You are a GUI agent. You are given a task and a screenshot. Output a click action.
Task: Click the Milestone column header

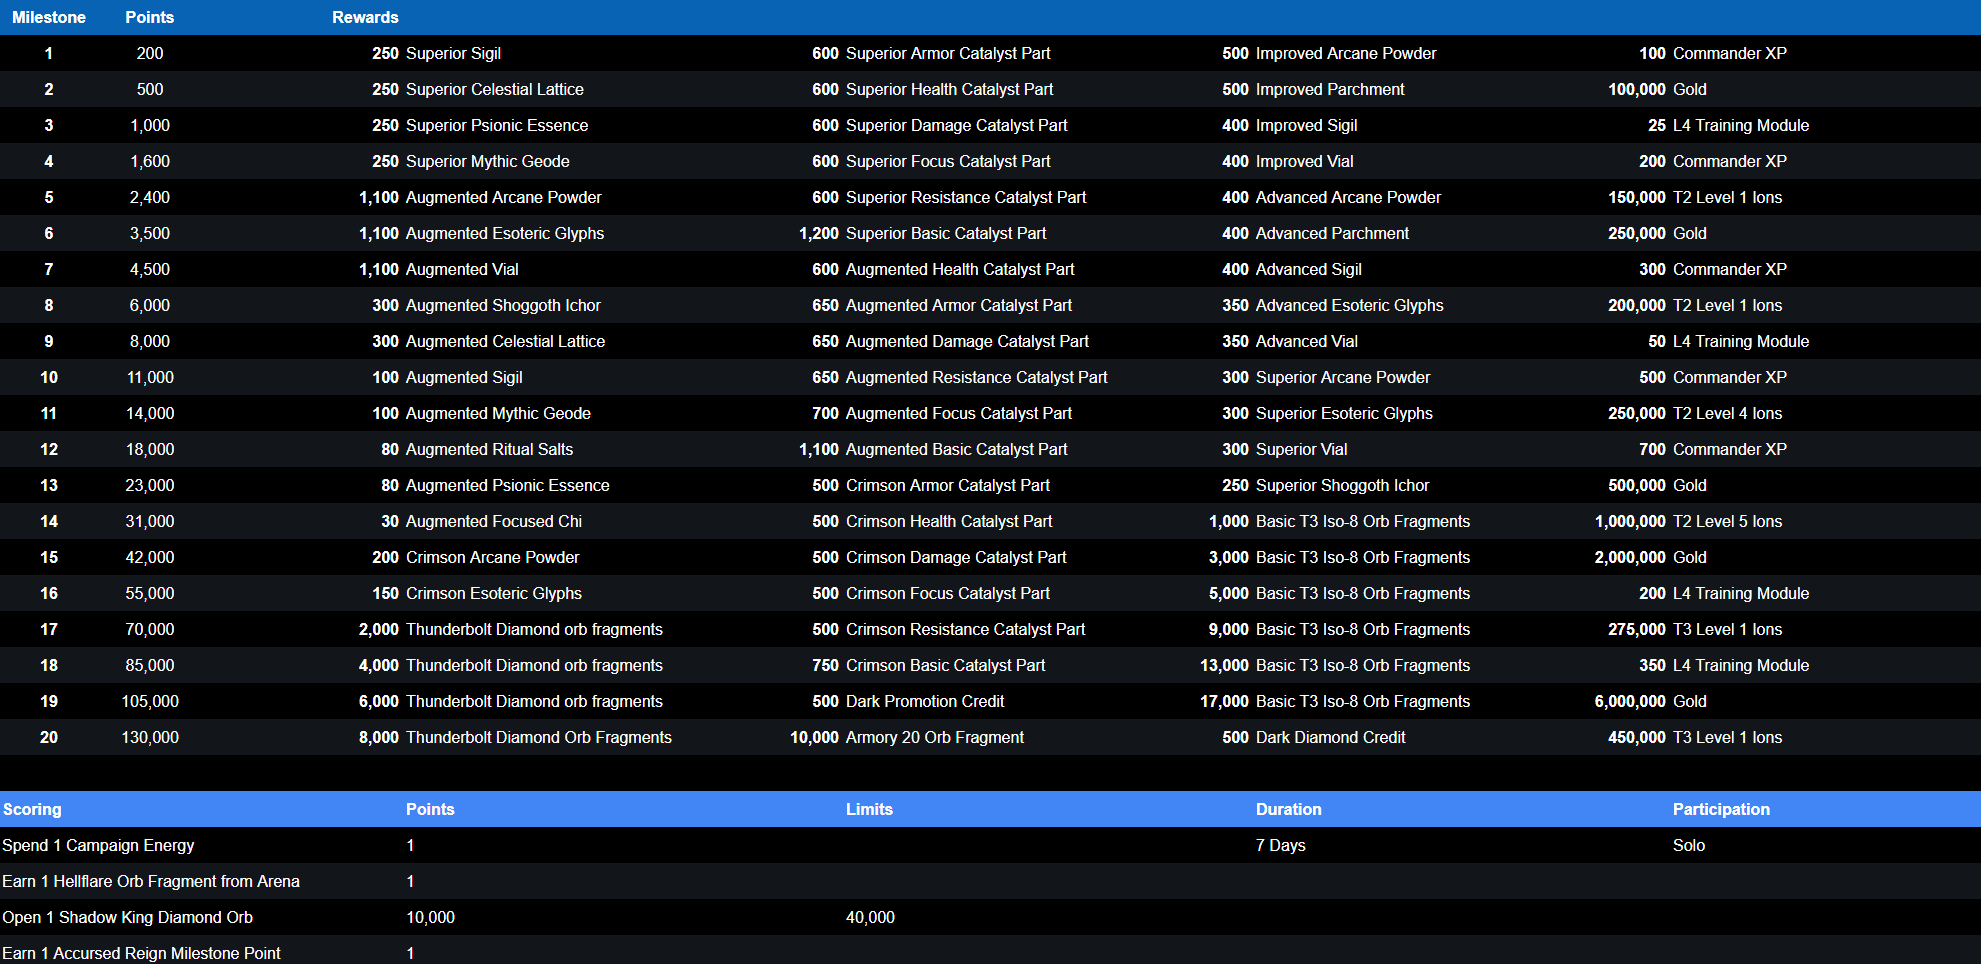[x=48, y=17]
